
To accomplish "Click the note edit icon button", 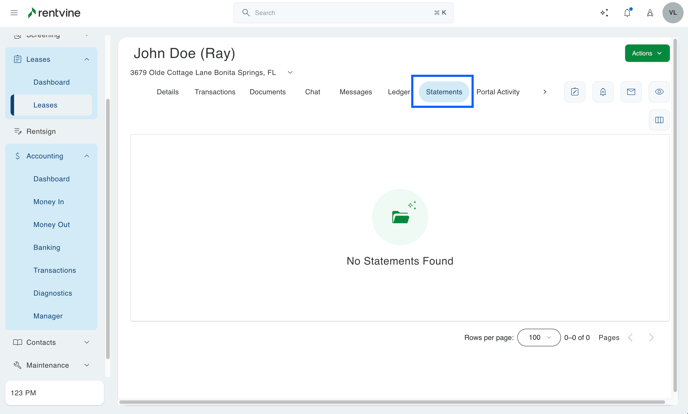I will [575, 92].
